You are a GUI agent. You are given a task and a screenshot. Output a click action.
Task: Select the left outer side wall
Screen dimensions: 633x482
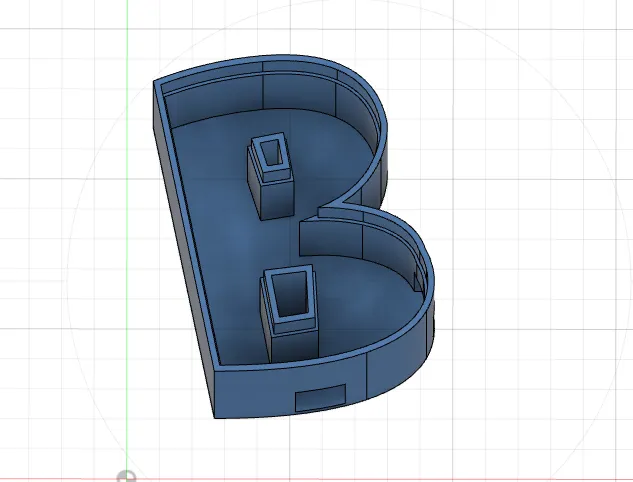click(184, 254)
